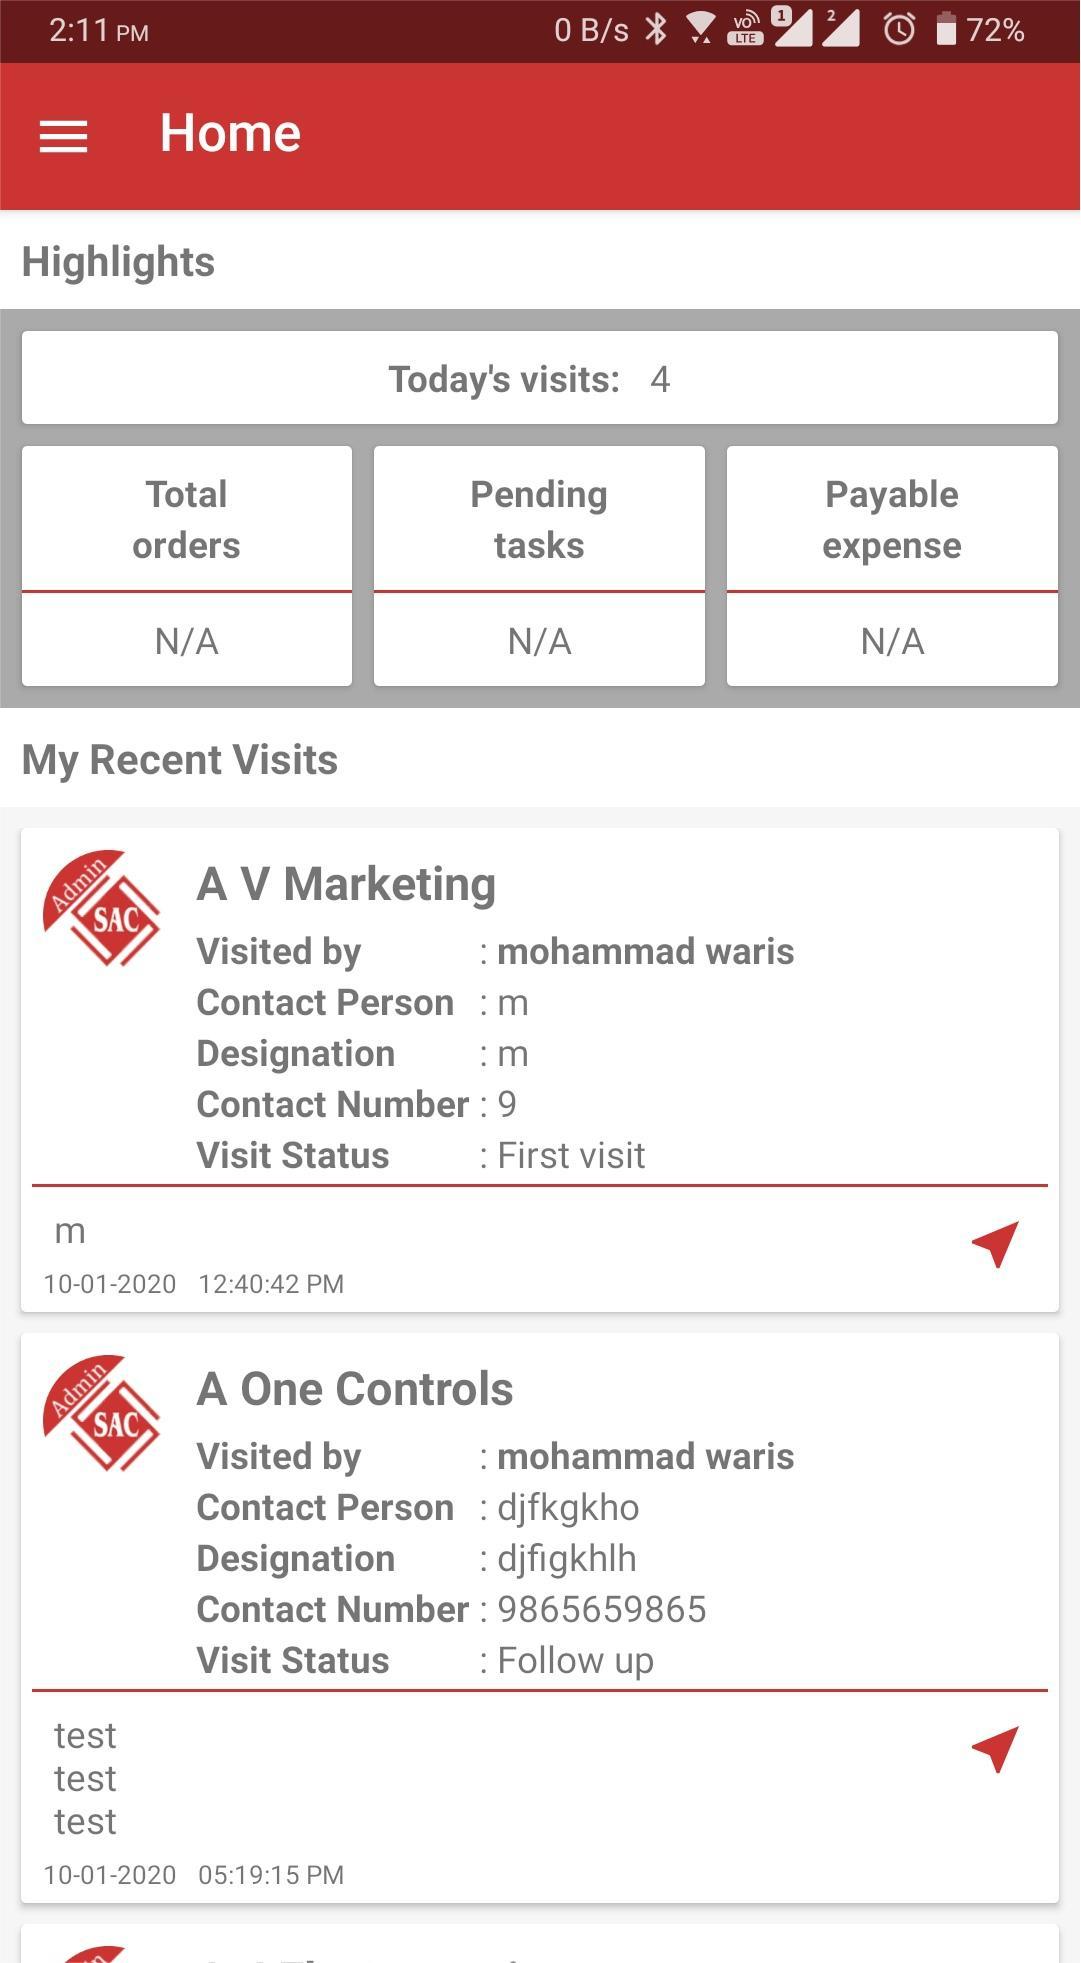Tap the 10-01-2020 05:19:15 PM timestamp
1081x1963 pixels.
coord(193,1875)
